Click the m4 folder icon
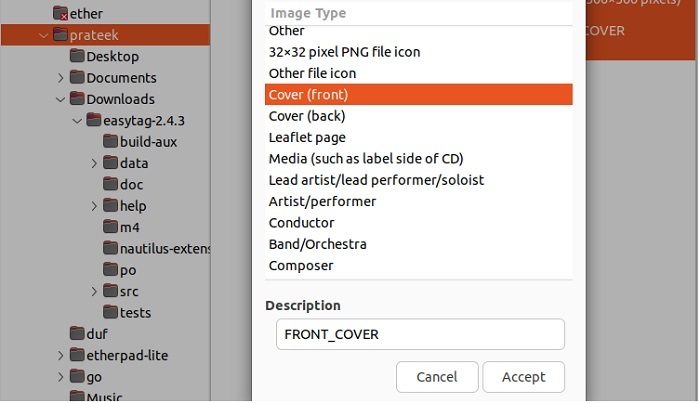 (x=110, y=228)
